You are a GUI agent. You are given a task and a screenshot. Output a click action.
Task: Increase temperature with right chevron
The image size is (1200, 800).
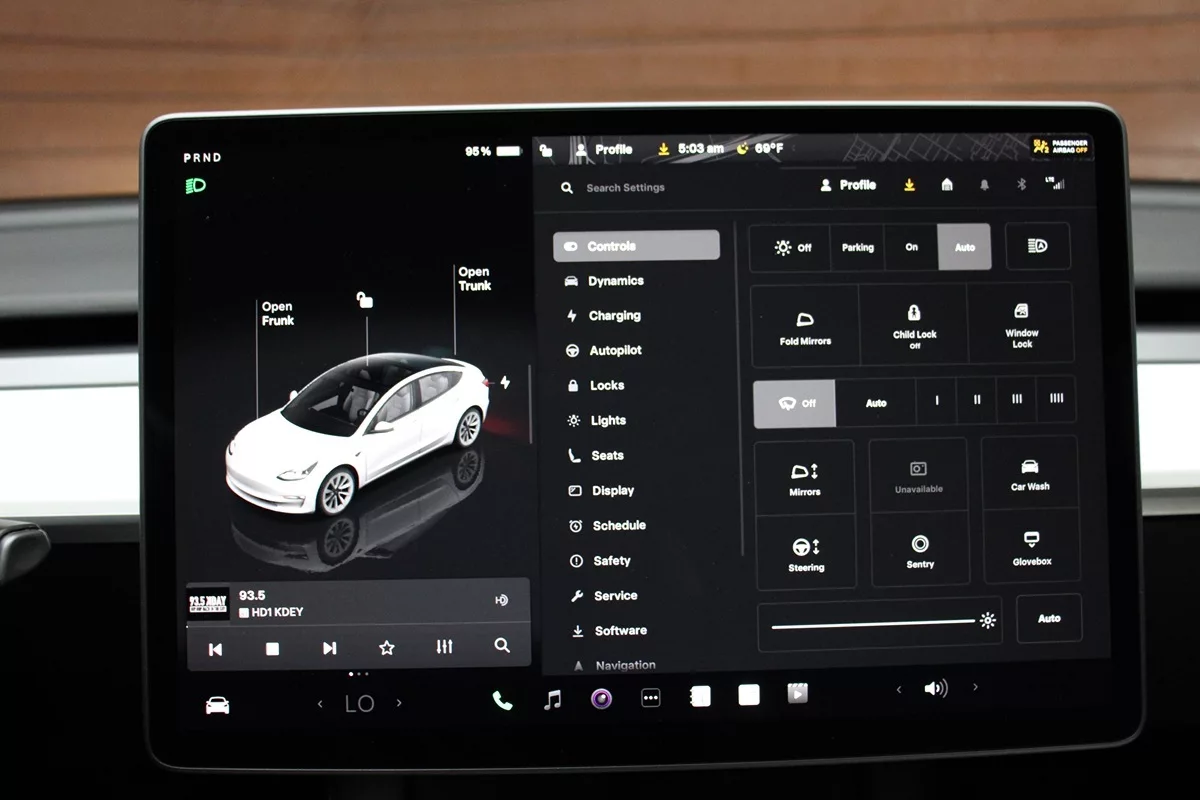tap(399, 703)
